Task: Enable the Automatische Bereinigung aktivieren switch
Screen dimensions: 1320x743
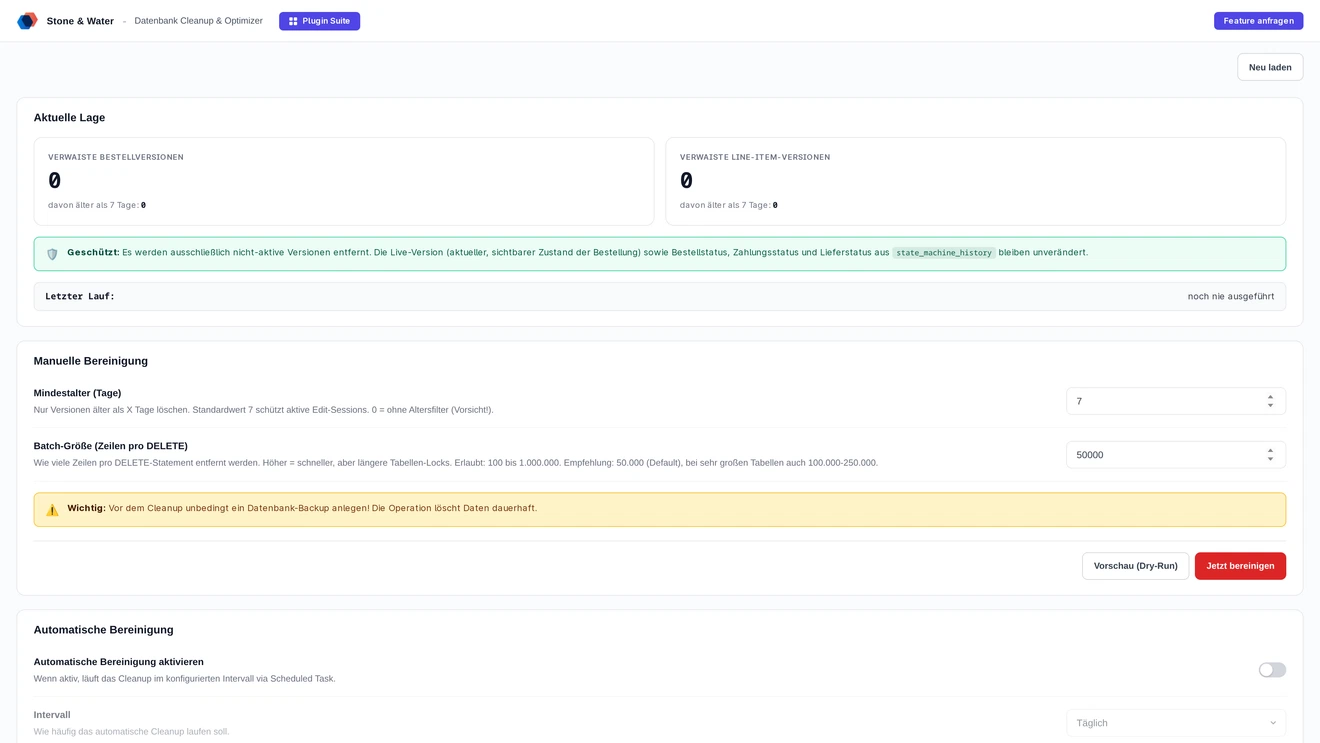Action: coord(1272,670)
